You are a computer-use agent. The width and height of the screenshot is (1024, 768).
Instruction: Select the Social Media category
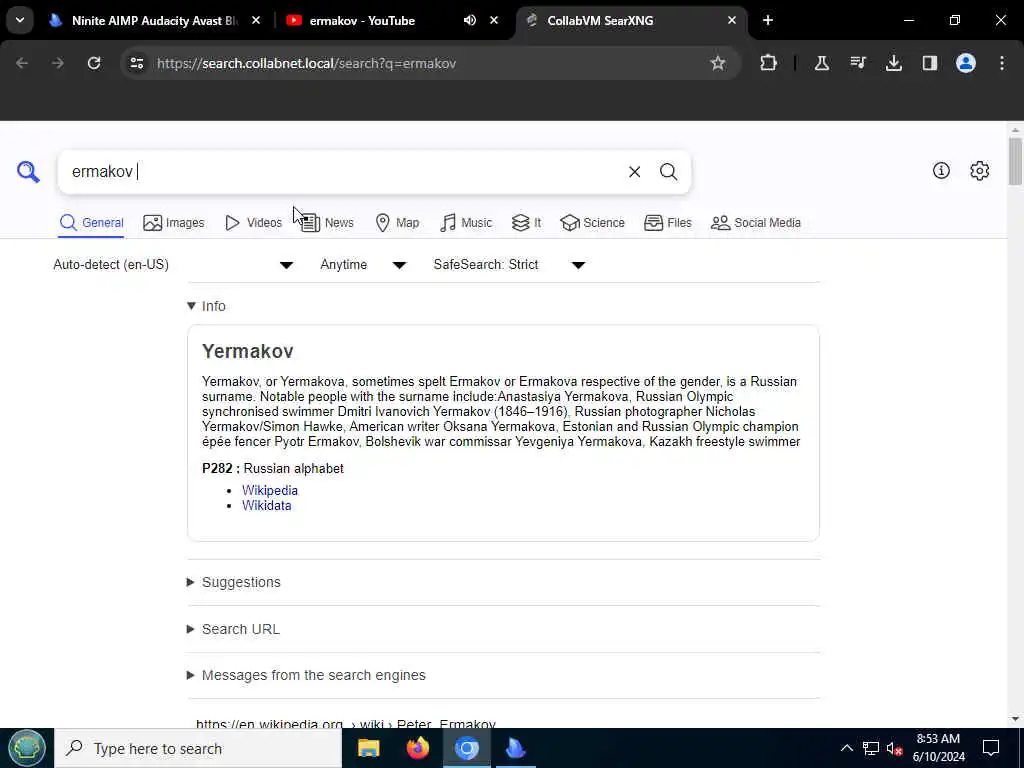coord(756,223)
